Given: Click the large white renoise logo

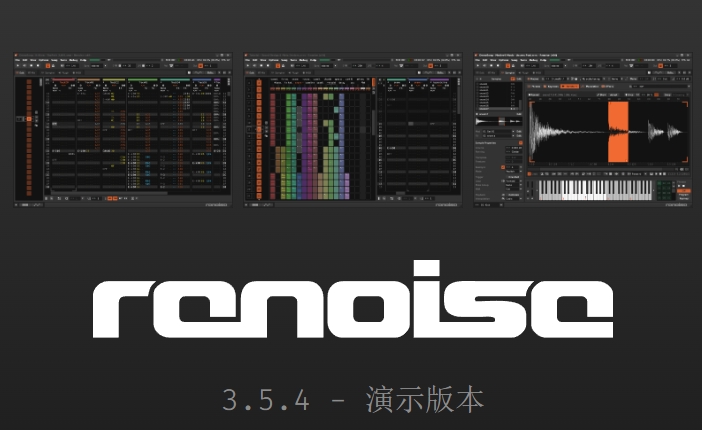Looking at the screenshot, I should coord(353,299).
